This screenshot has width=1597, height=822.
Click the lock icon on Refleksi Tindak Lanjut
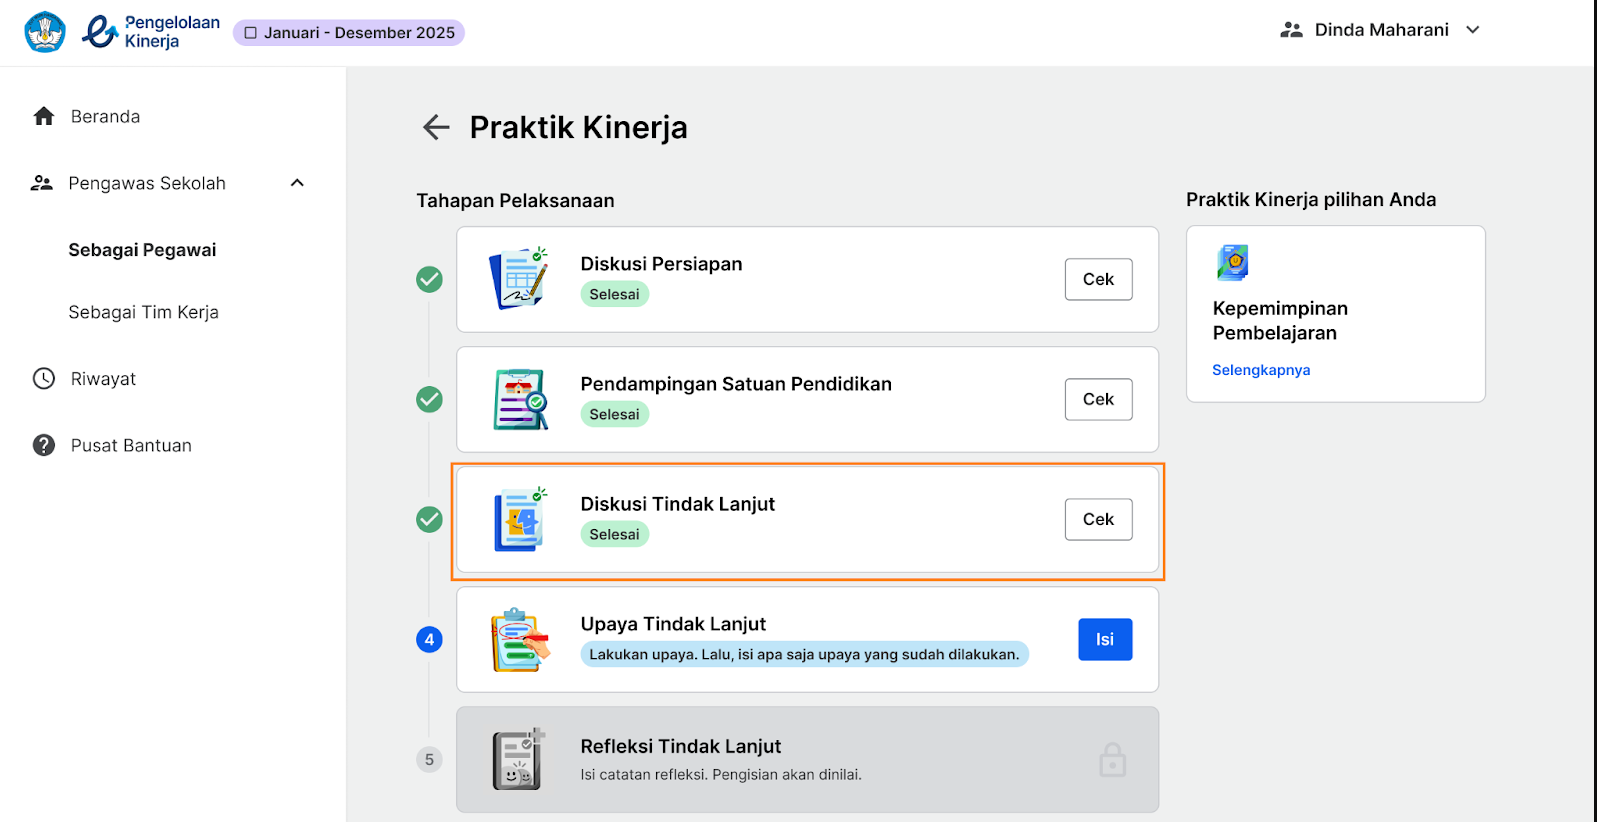click(x=1112, y=760)
